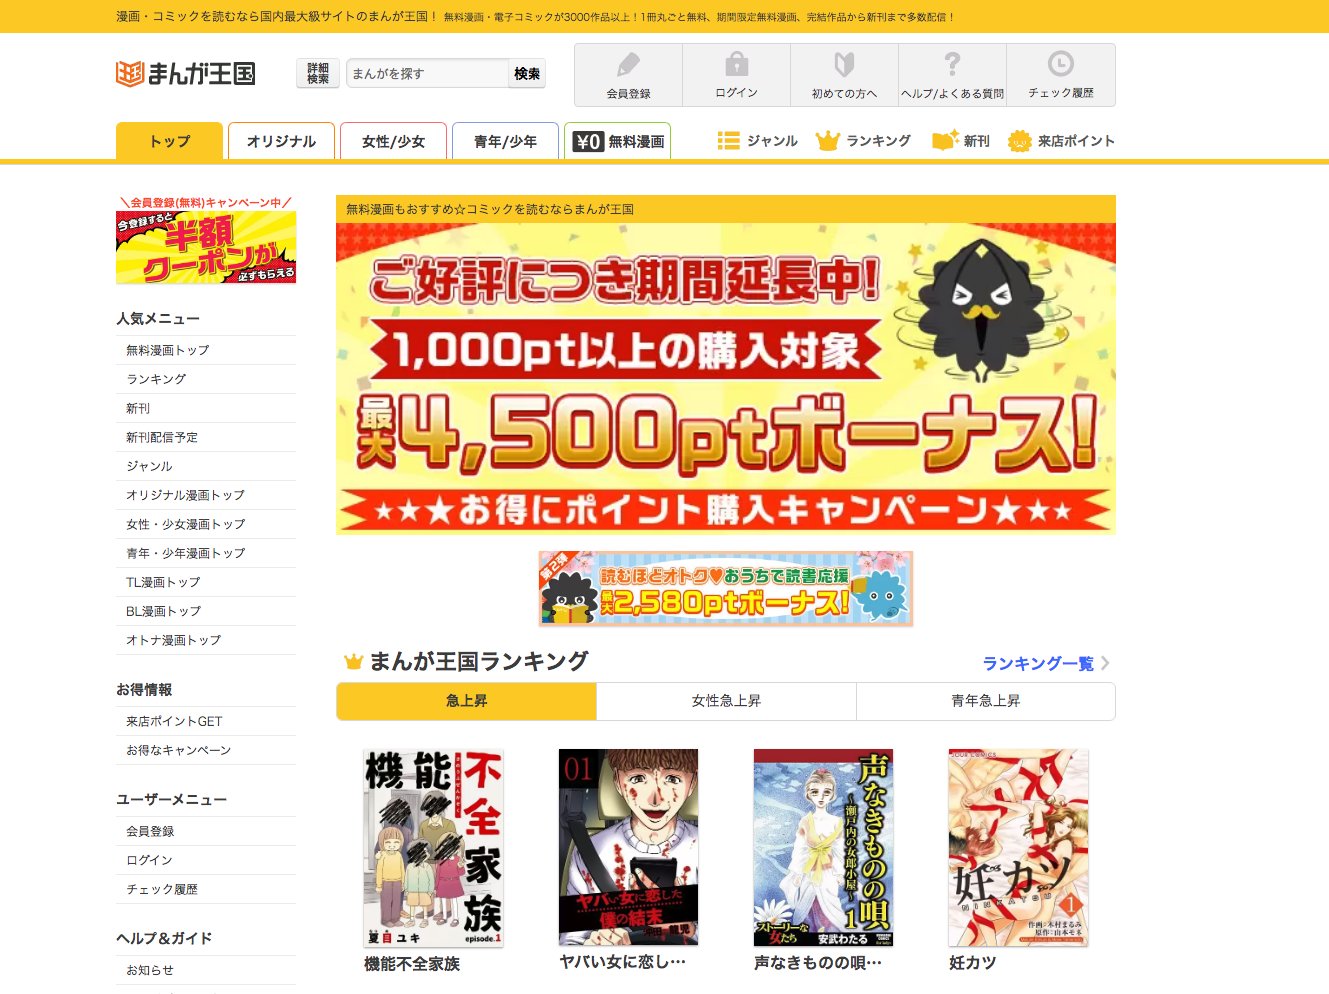Open ヤバい女に恋し… cover thumbnail
This screenshot has height=994, width=1329.
point(628,848)
